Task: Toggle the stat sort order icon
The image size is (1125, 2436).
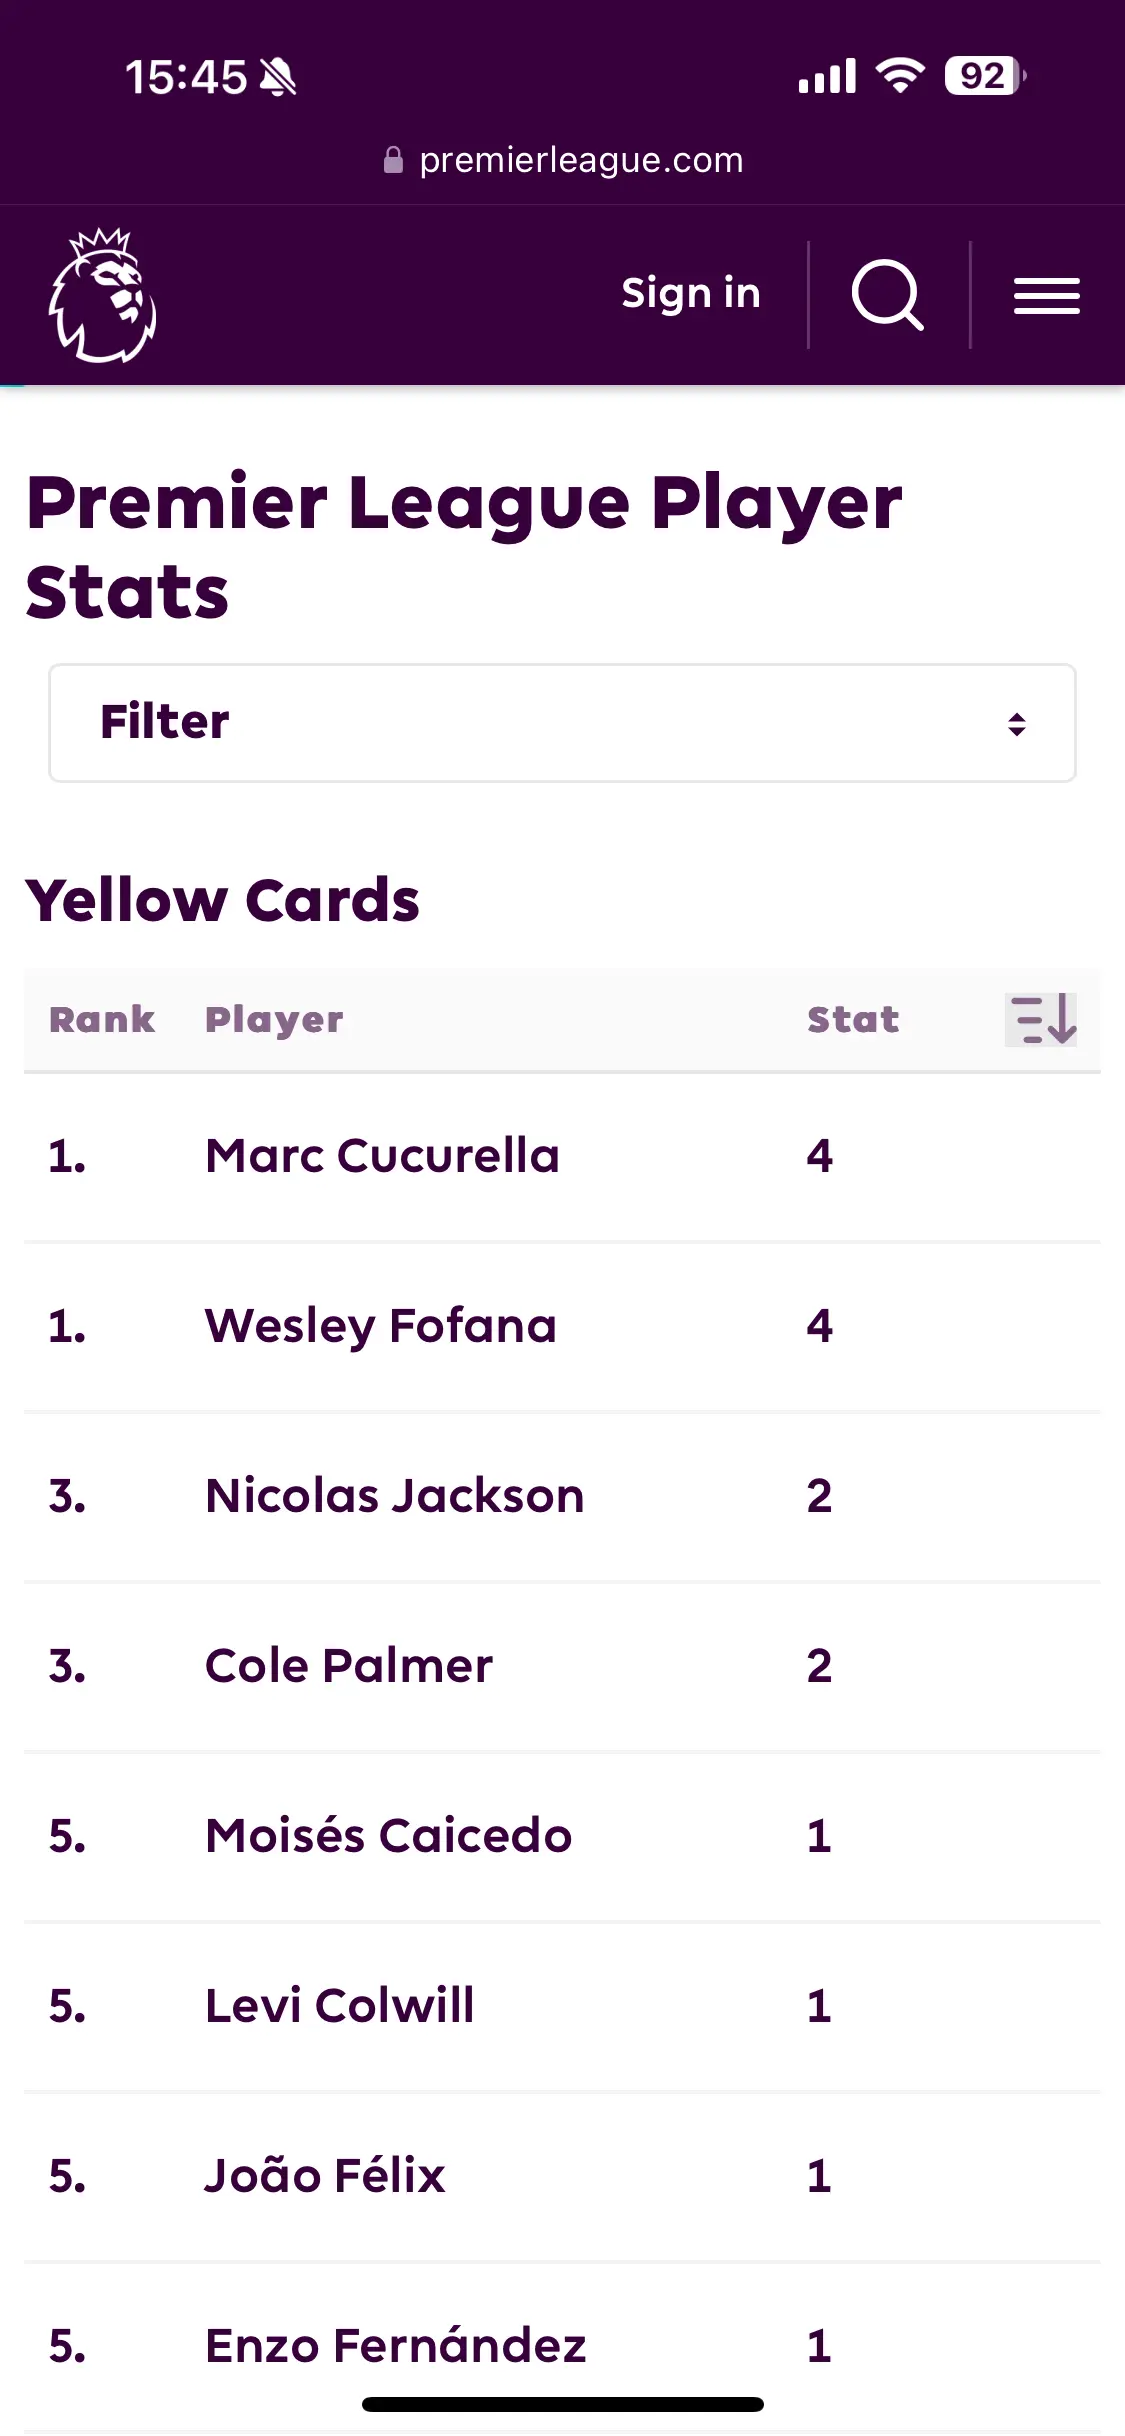Action: (1041, 1020)
